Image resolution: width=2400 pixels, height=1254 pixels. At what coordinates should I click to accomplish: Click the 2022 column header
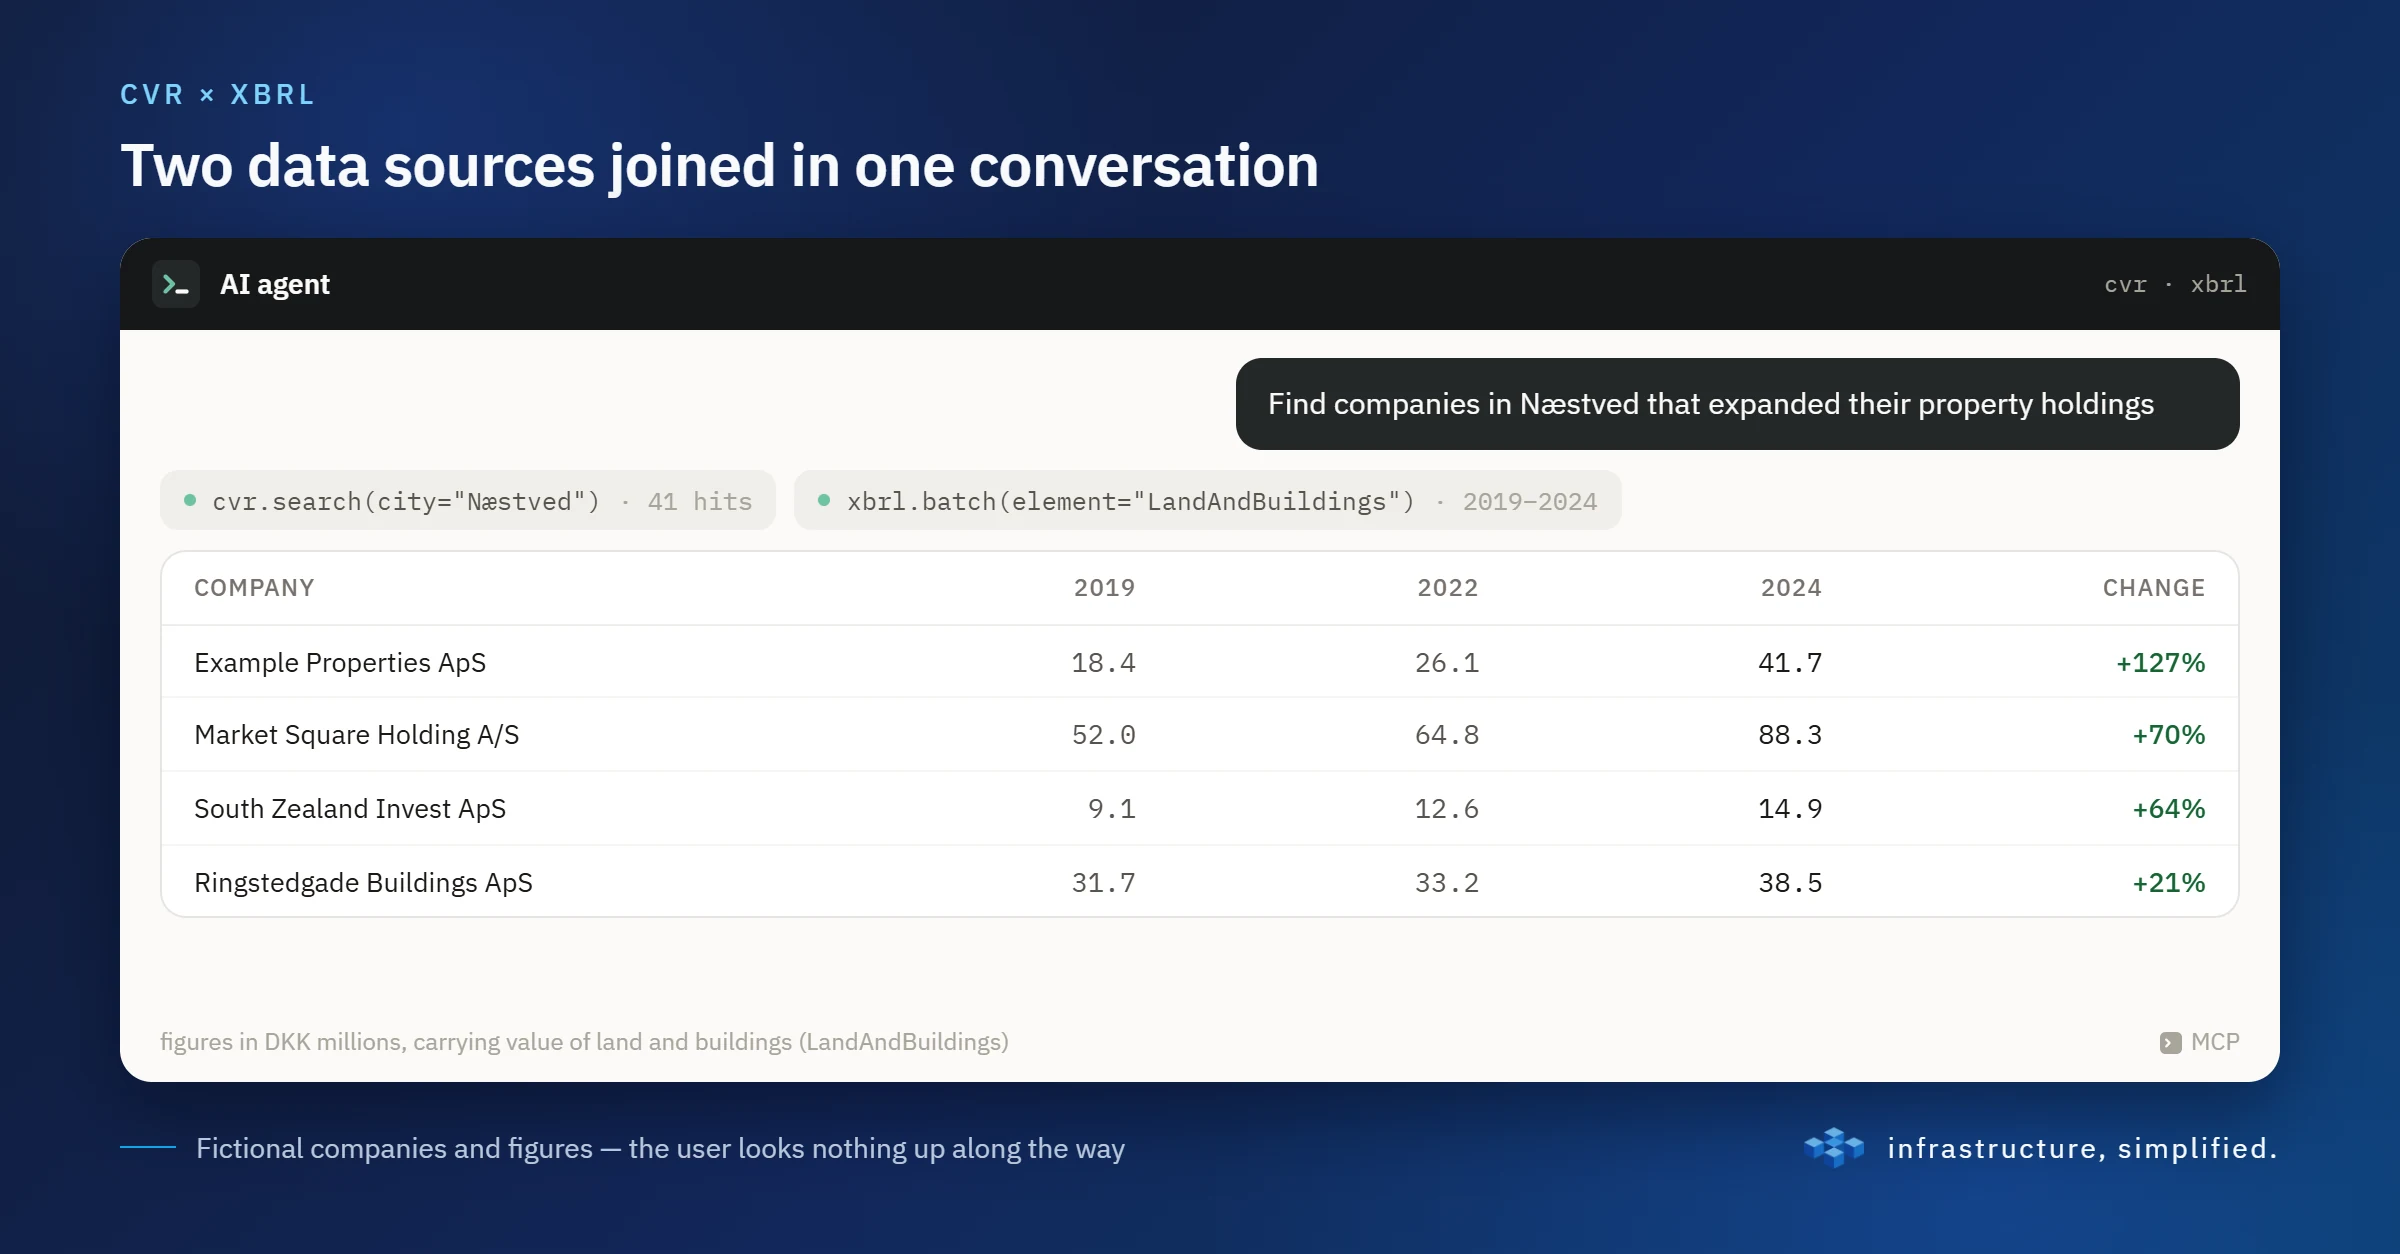coord(1447,588)
